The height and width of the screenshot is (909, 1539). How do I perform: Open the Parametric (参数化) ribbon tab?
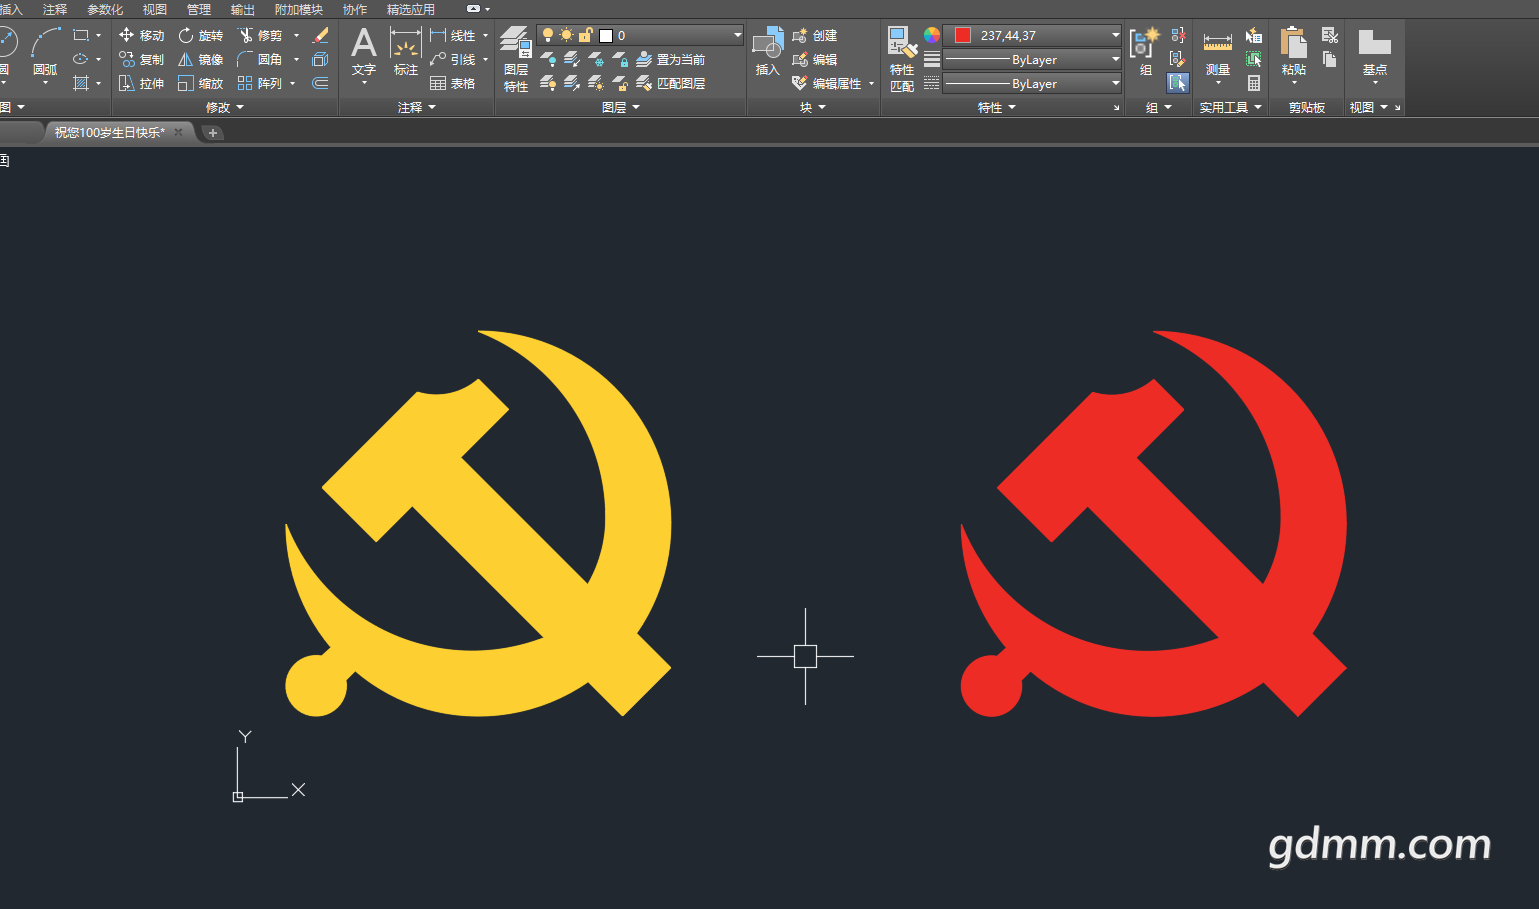[105, 9]
